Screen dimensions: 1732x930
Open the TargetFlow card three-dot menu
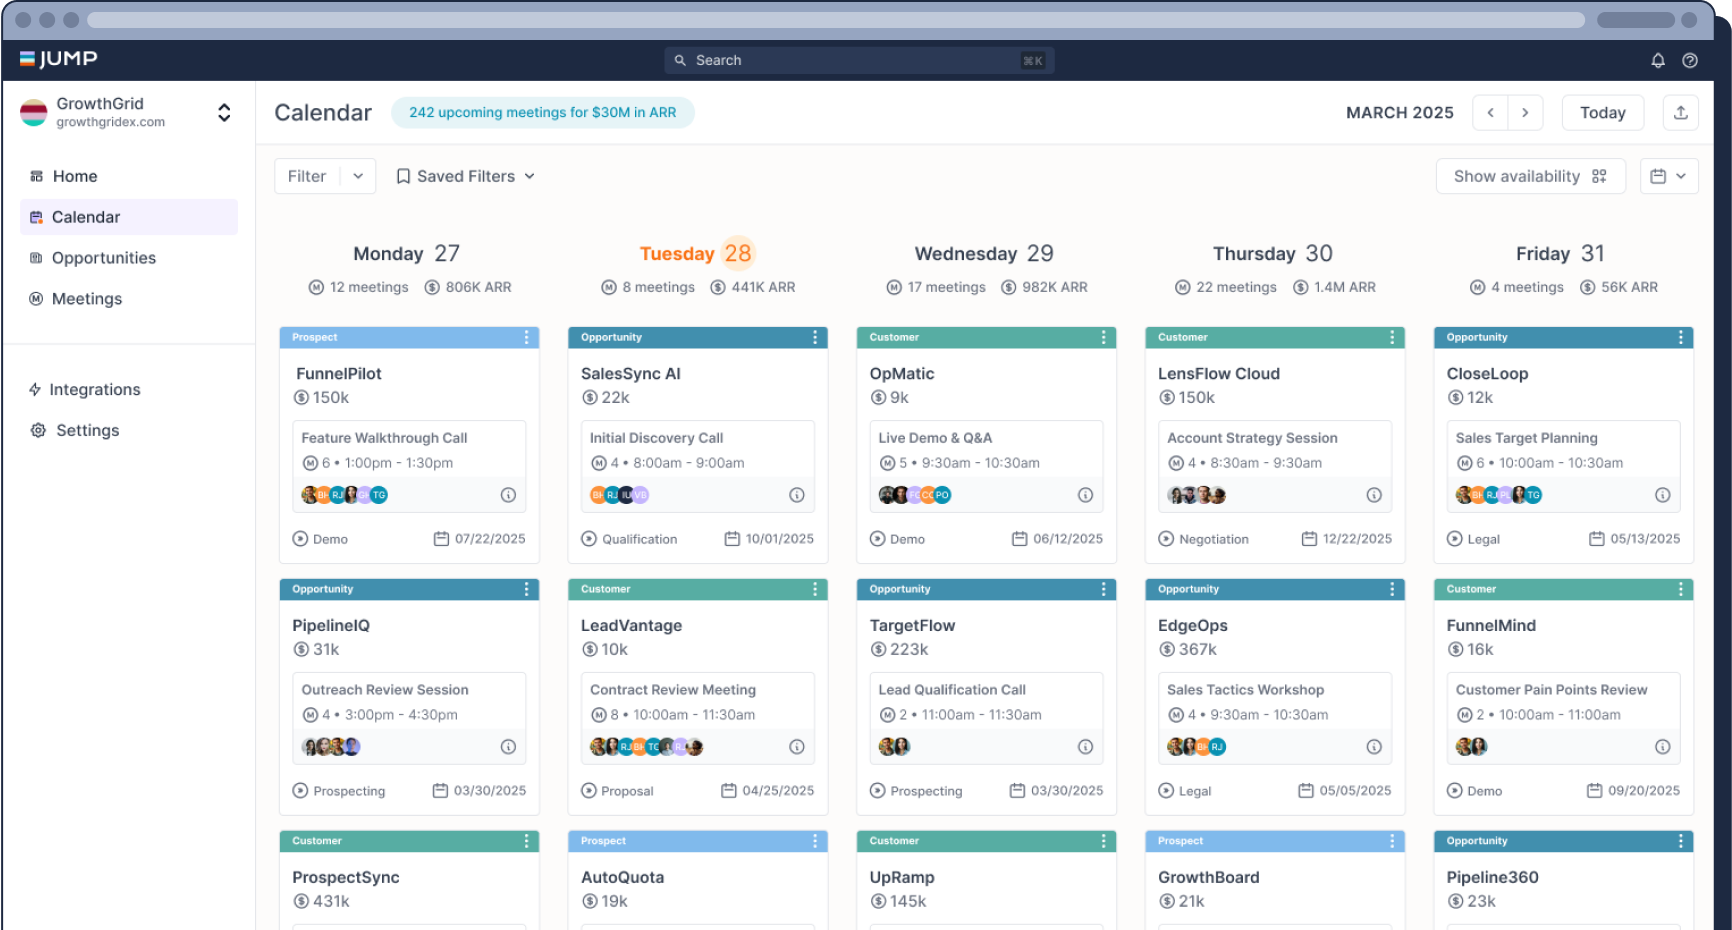pyautogui.click(x=1104, y=590)
